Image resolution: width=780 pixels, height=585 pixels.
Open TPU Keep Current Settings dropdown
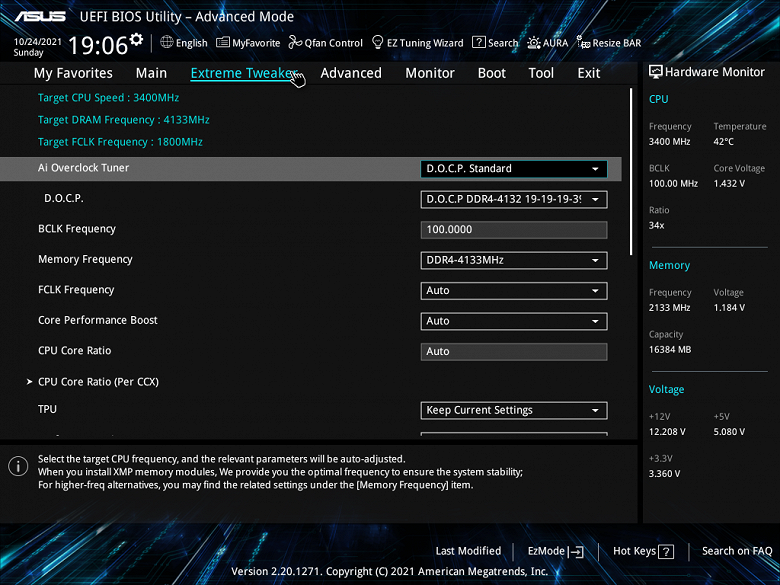(514, 410)
